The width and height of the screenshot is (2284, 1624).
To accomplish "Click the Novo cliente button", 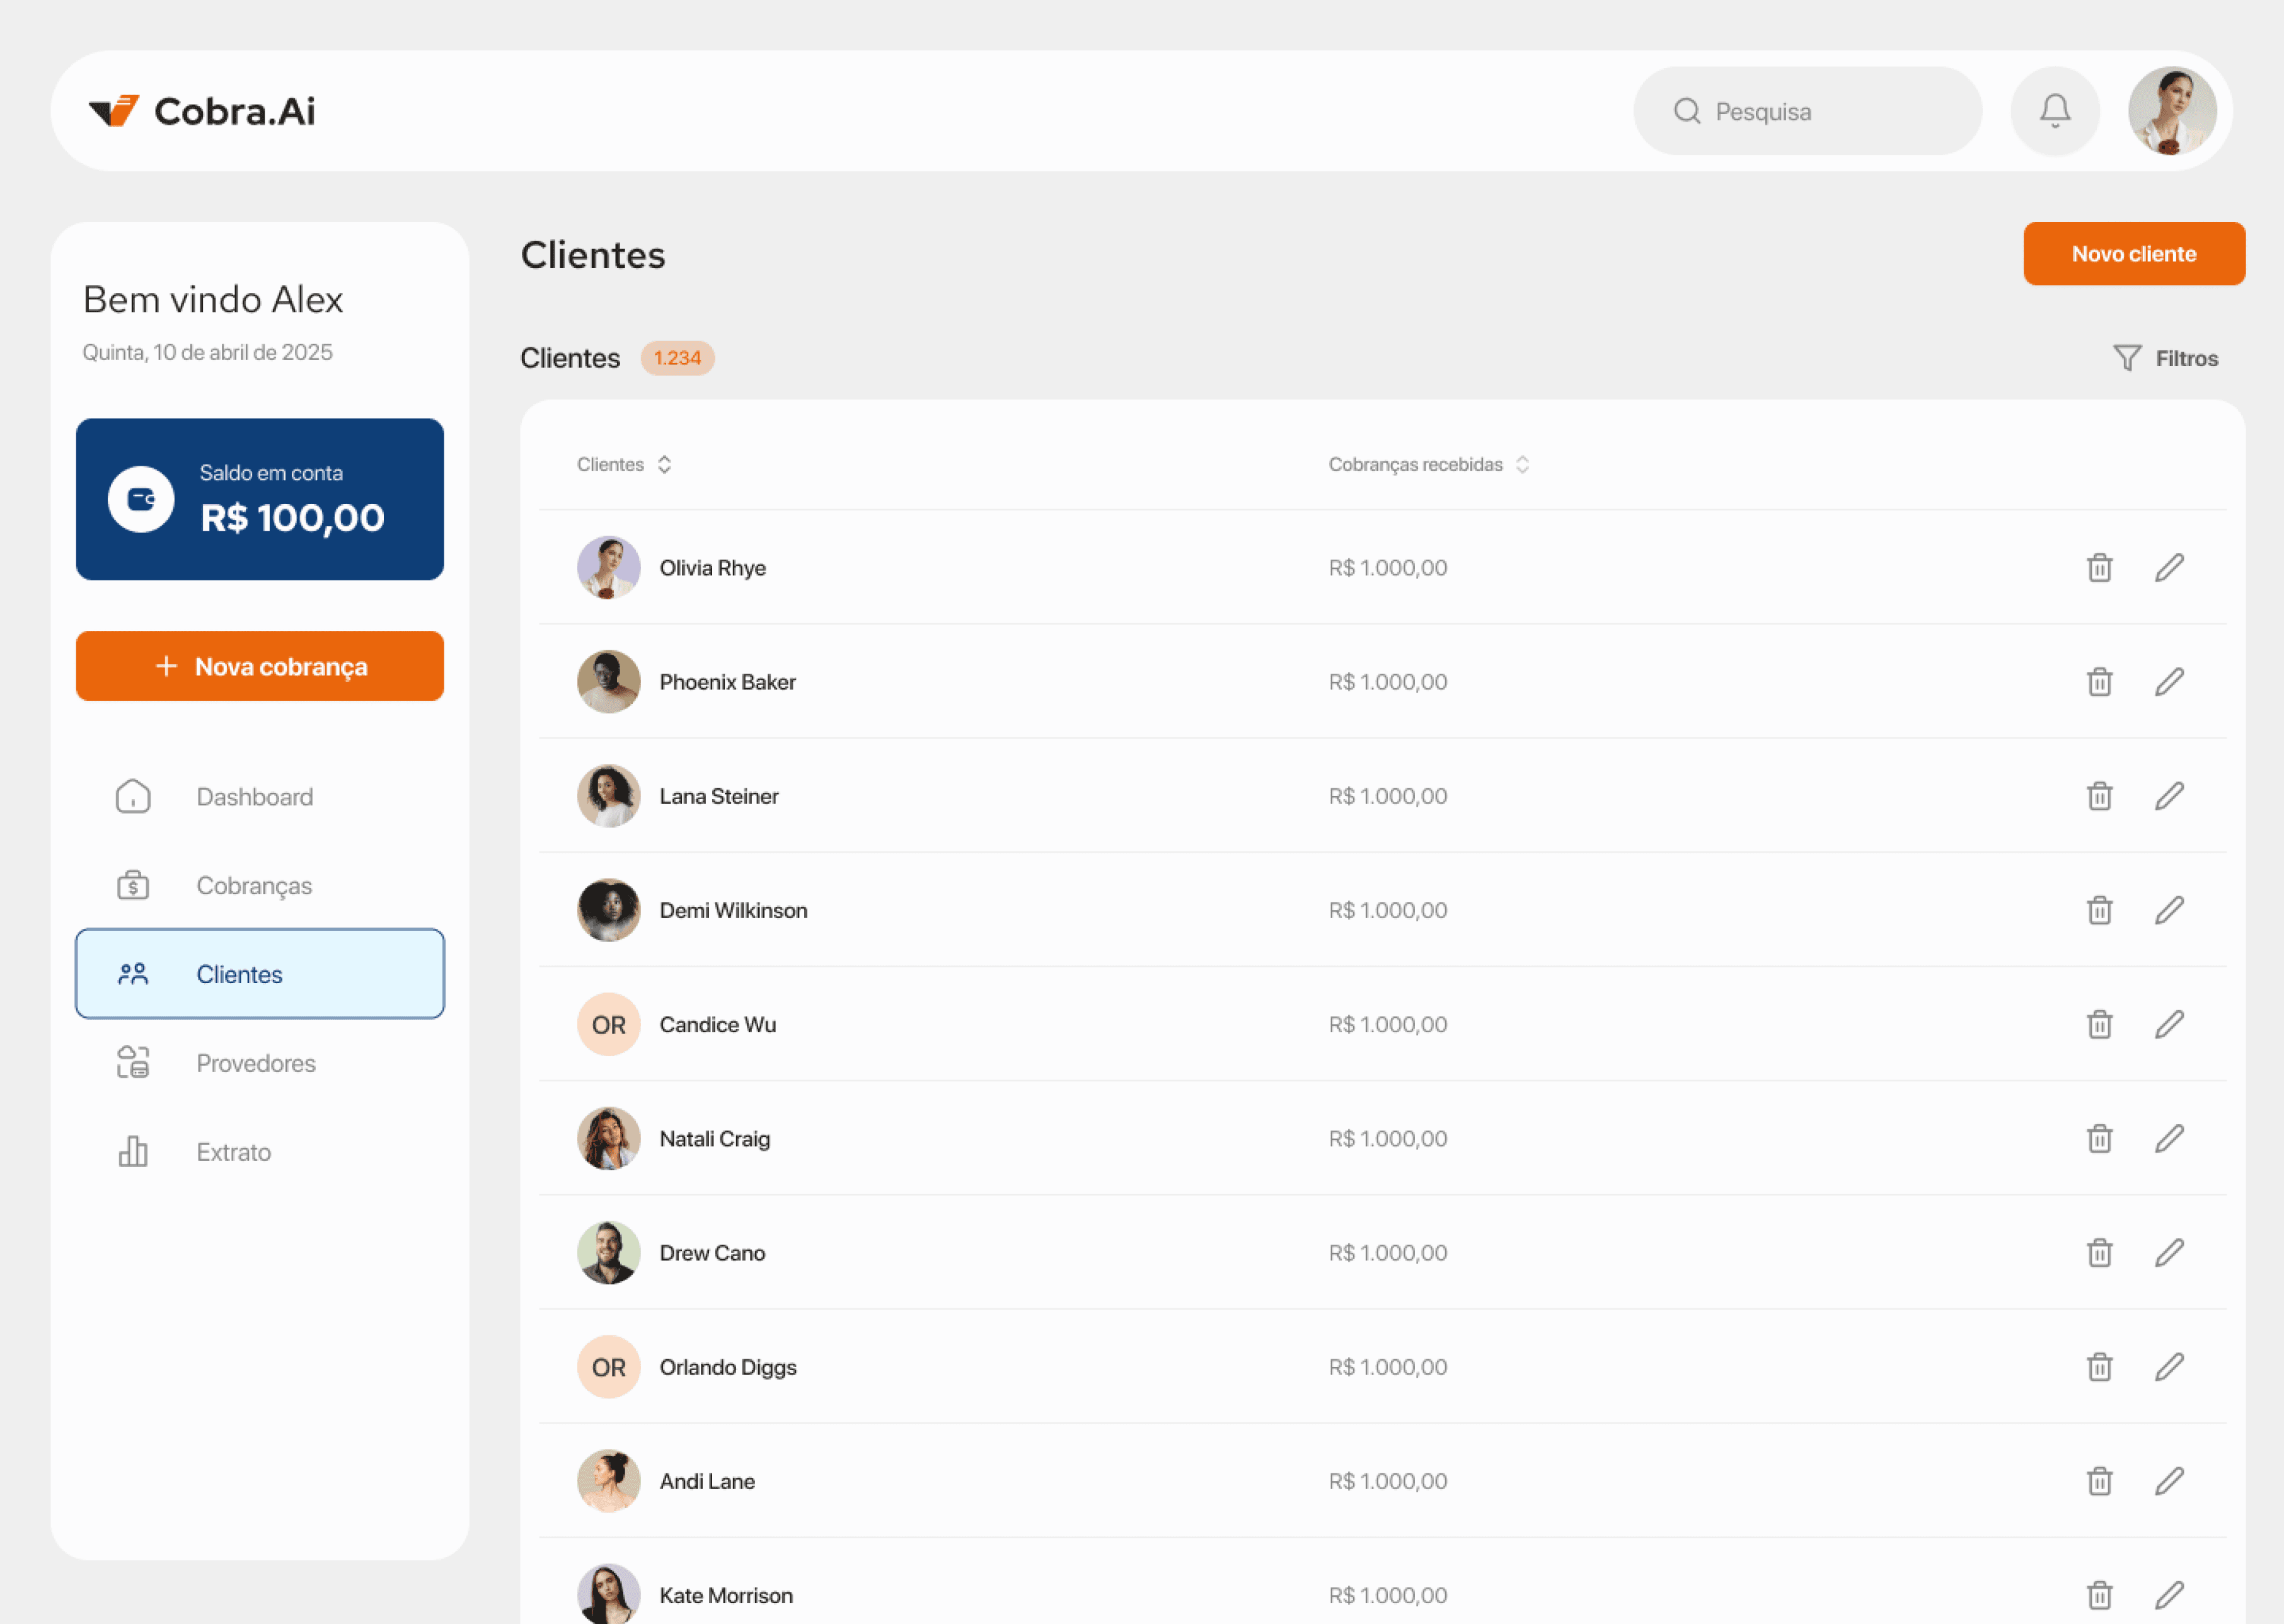I will click(2133, 254).
